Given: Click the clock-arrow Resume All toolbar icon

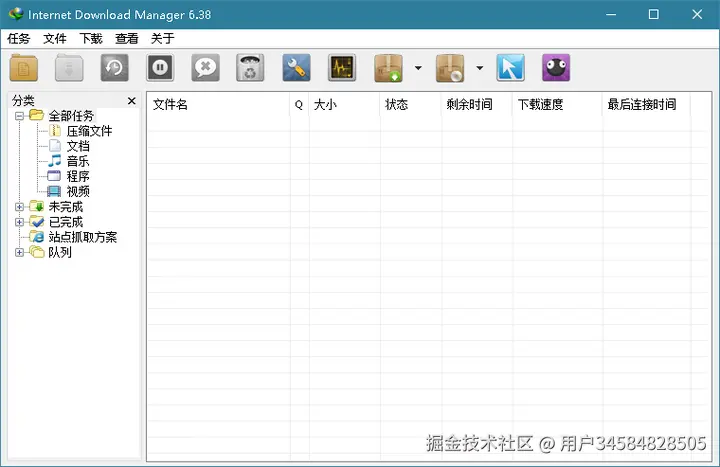Looking at the screenshot, I should (x=114, y=68).
